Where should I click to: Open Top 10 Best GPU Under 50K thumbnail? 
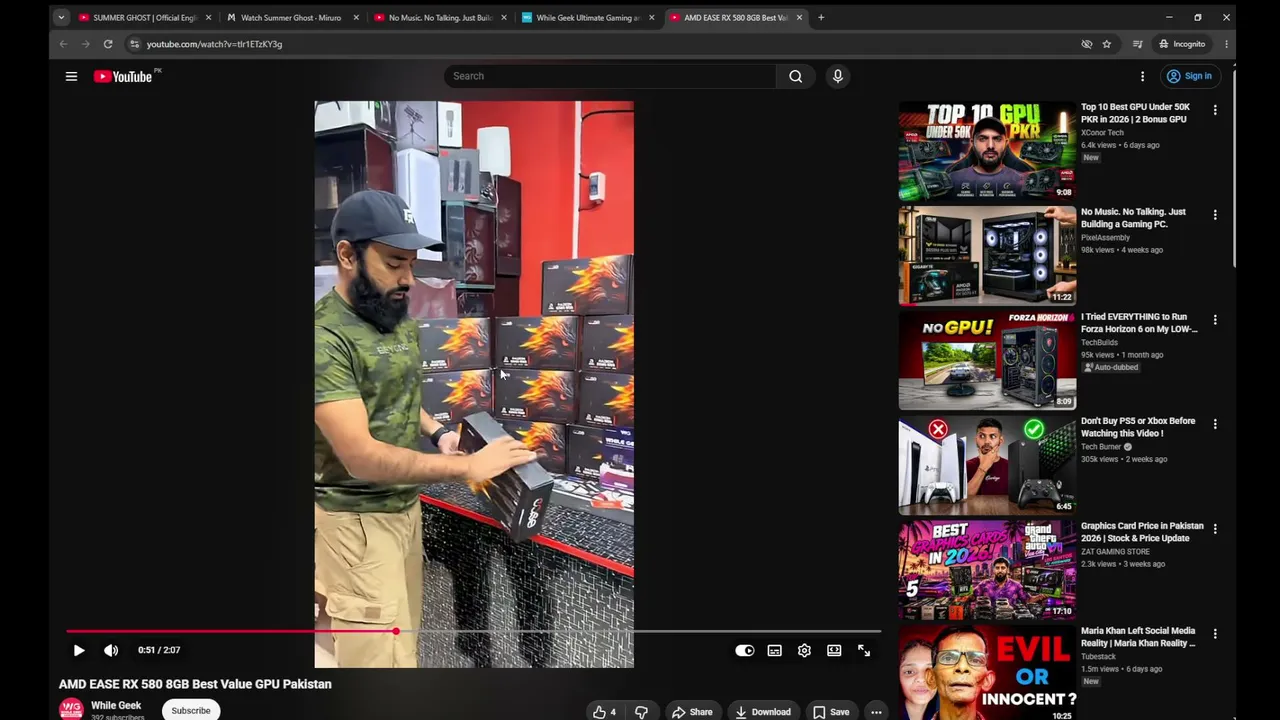987,150
